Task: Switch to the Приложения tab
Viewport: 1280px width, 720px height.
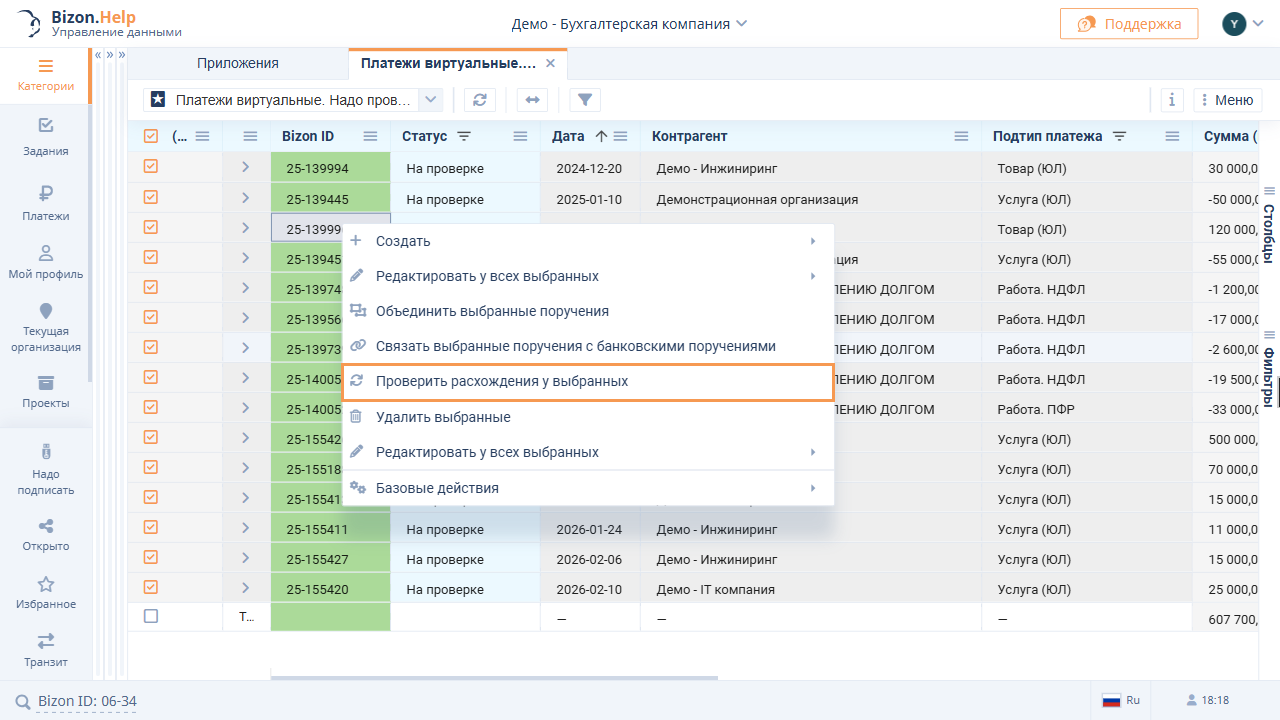Action: [238, 64]
